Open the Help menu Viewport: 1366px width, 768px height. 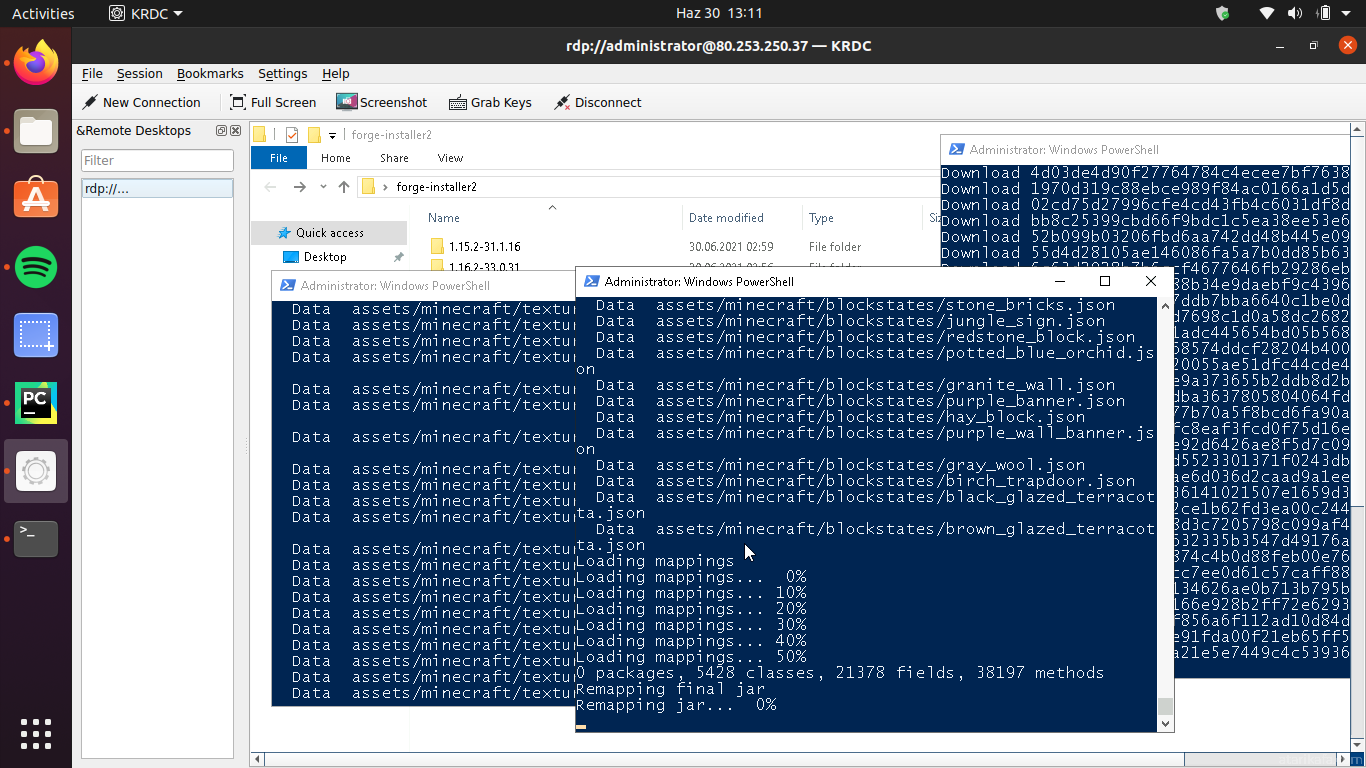tap(336, 73)
